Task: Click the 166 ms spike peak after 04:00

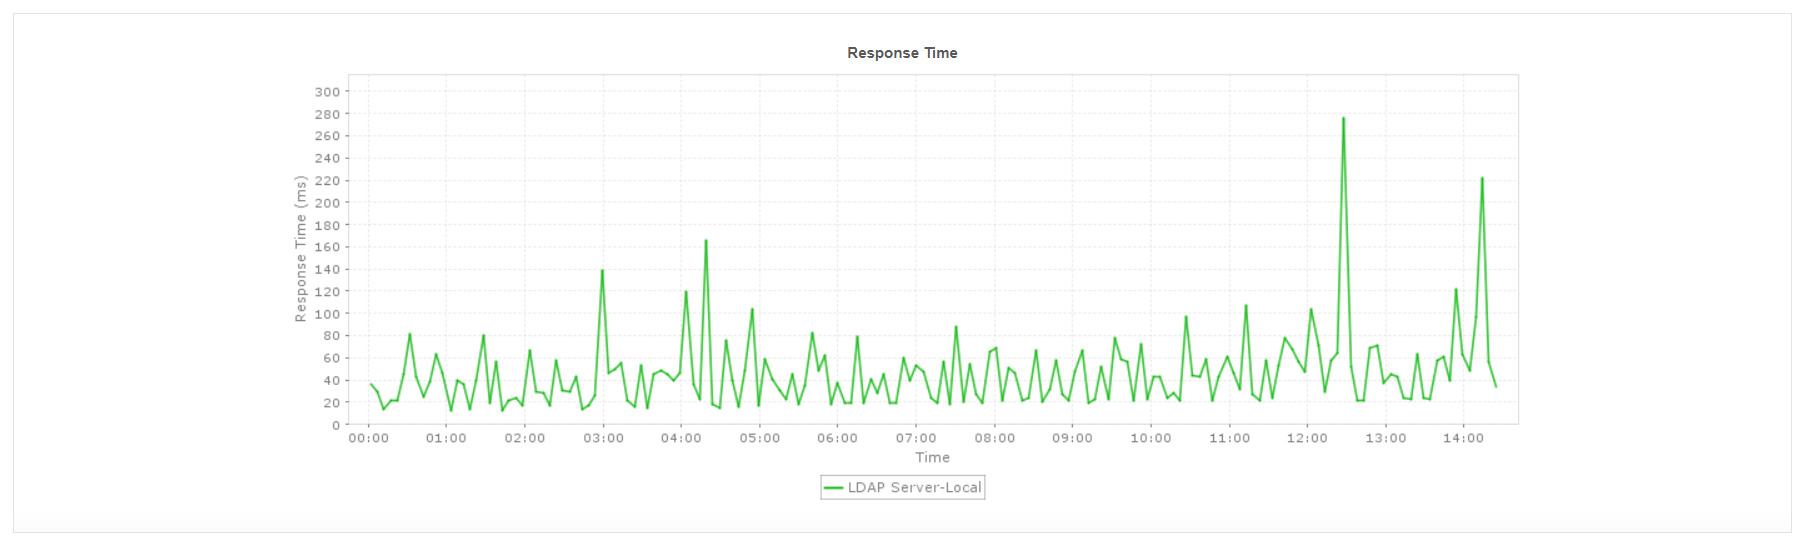Action: pyautogui.click(x=706, y=241)
